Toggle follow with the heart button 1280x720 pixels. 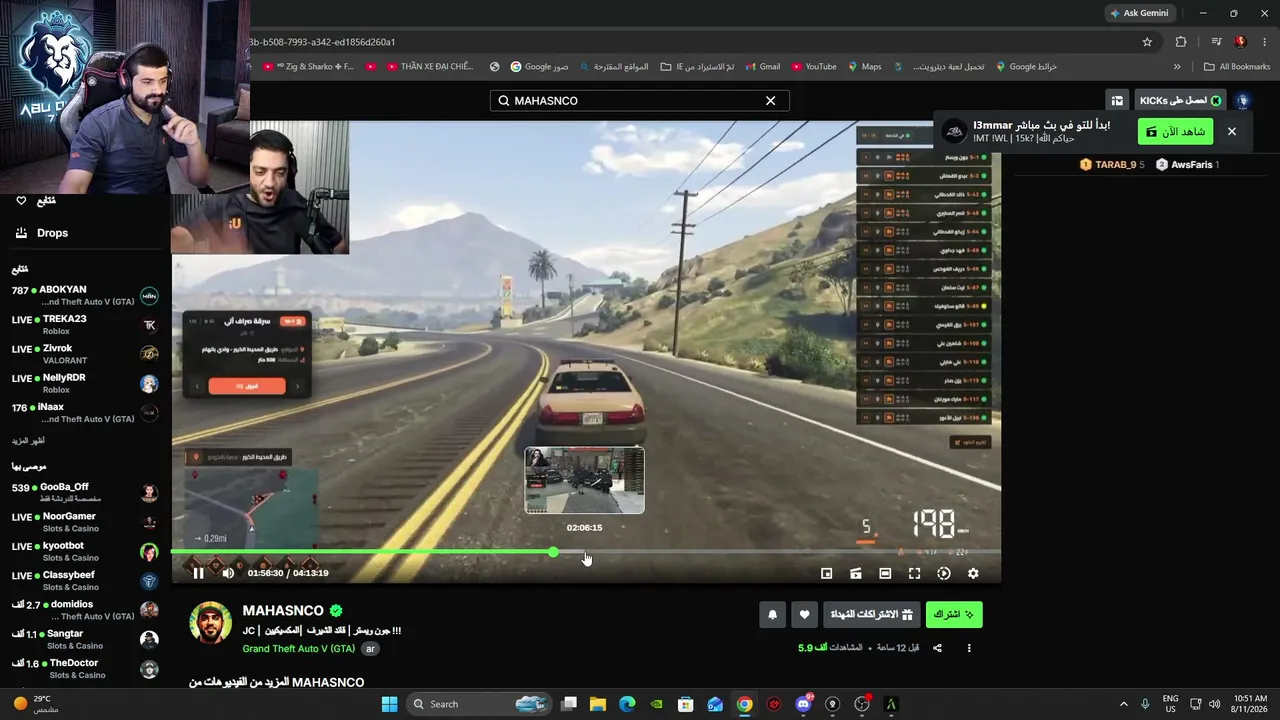[x=804, y=614]
